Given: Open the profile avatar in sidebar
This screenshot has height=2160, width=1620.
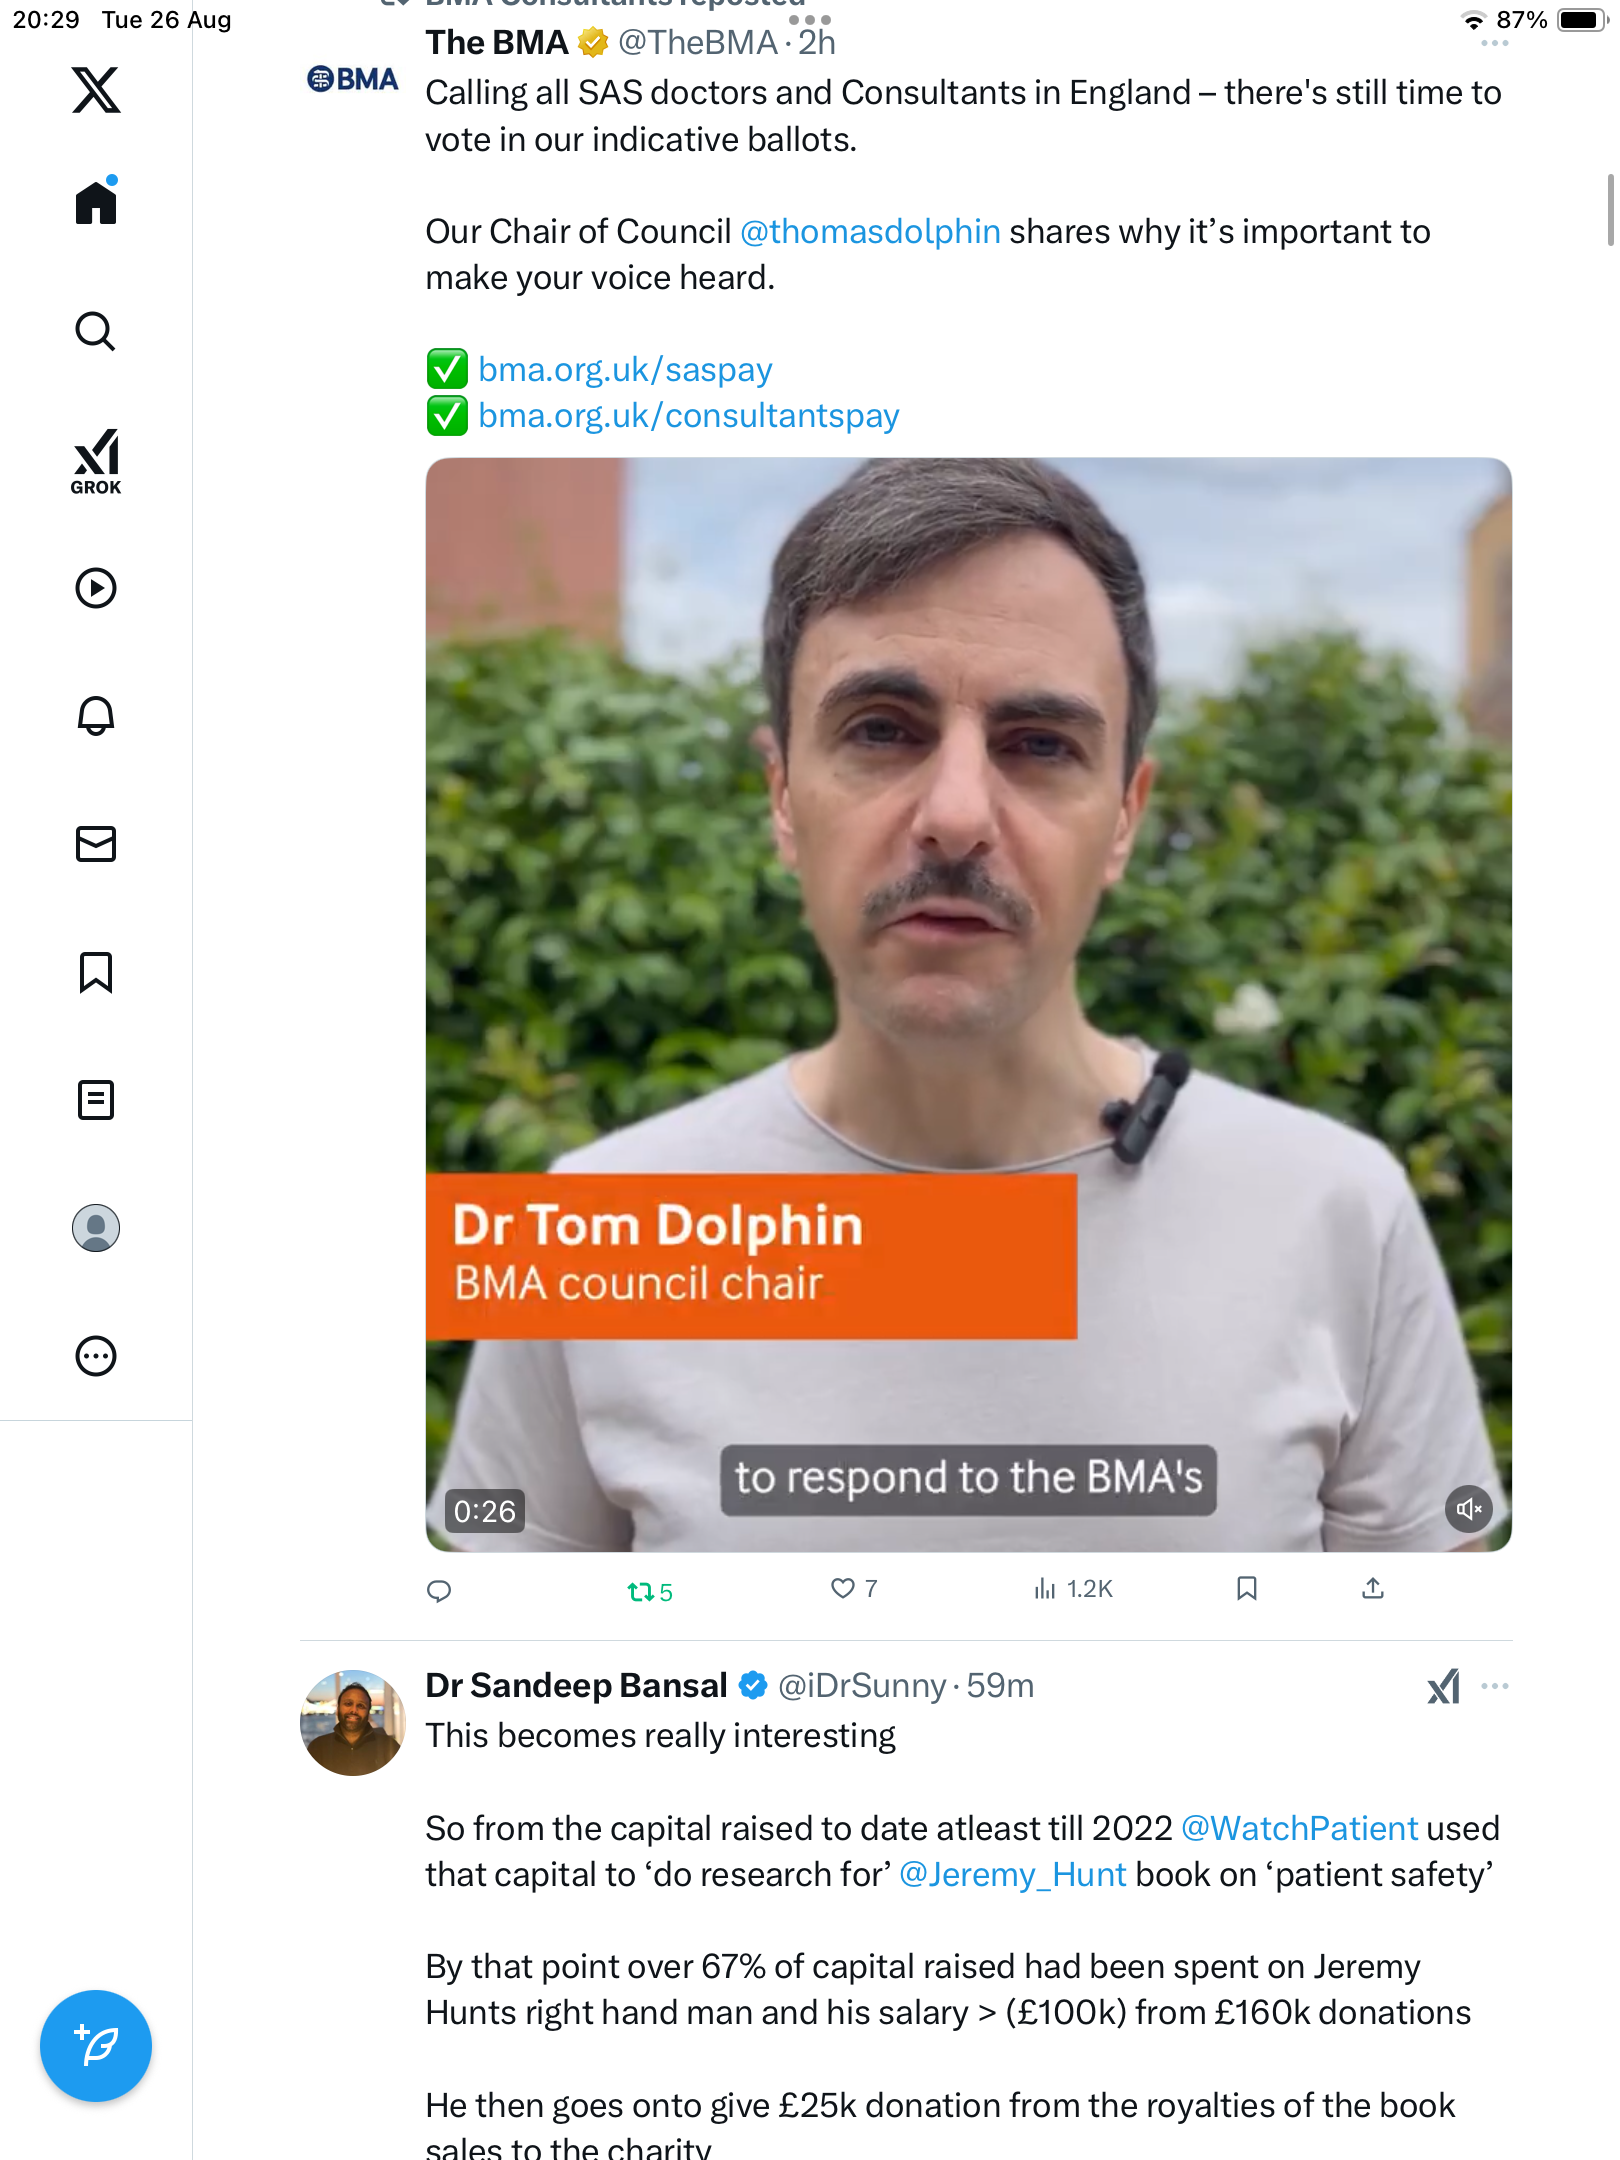Looking at the screenshot, I should point(96,1228).
